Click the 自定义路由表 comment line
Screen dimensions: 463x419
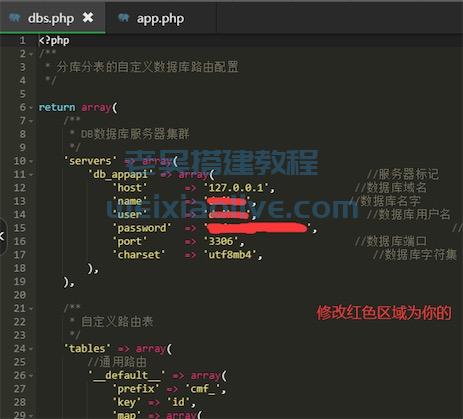[x=117, y=322]
